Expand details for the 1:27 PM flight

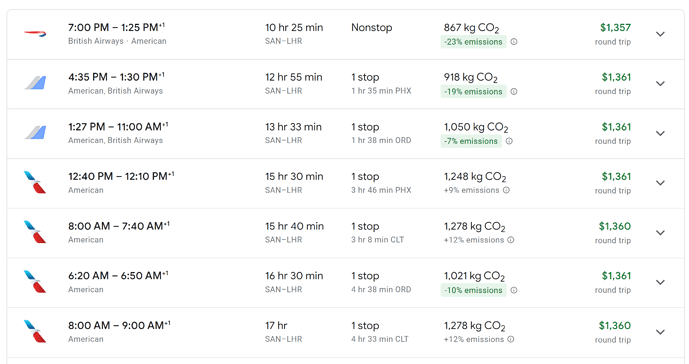point(660,133)
